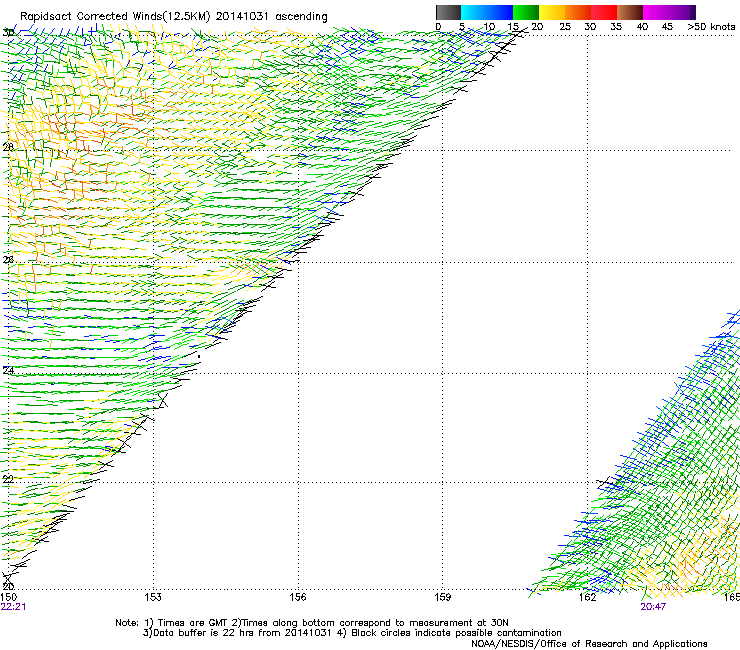Click the legend label "35"
This screenshot has height=650, width=740.
point(616,27)
